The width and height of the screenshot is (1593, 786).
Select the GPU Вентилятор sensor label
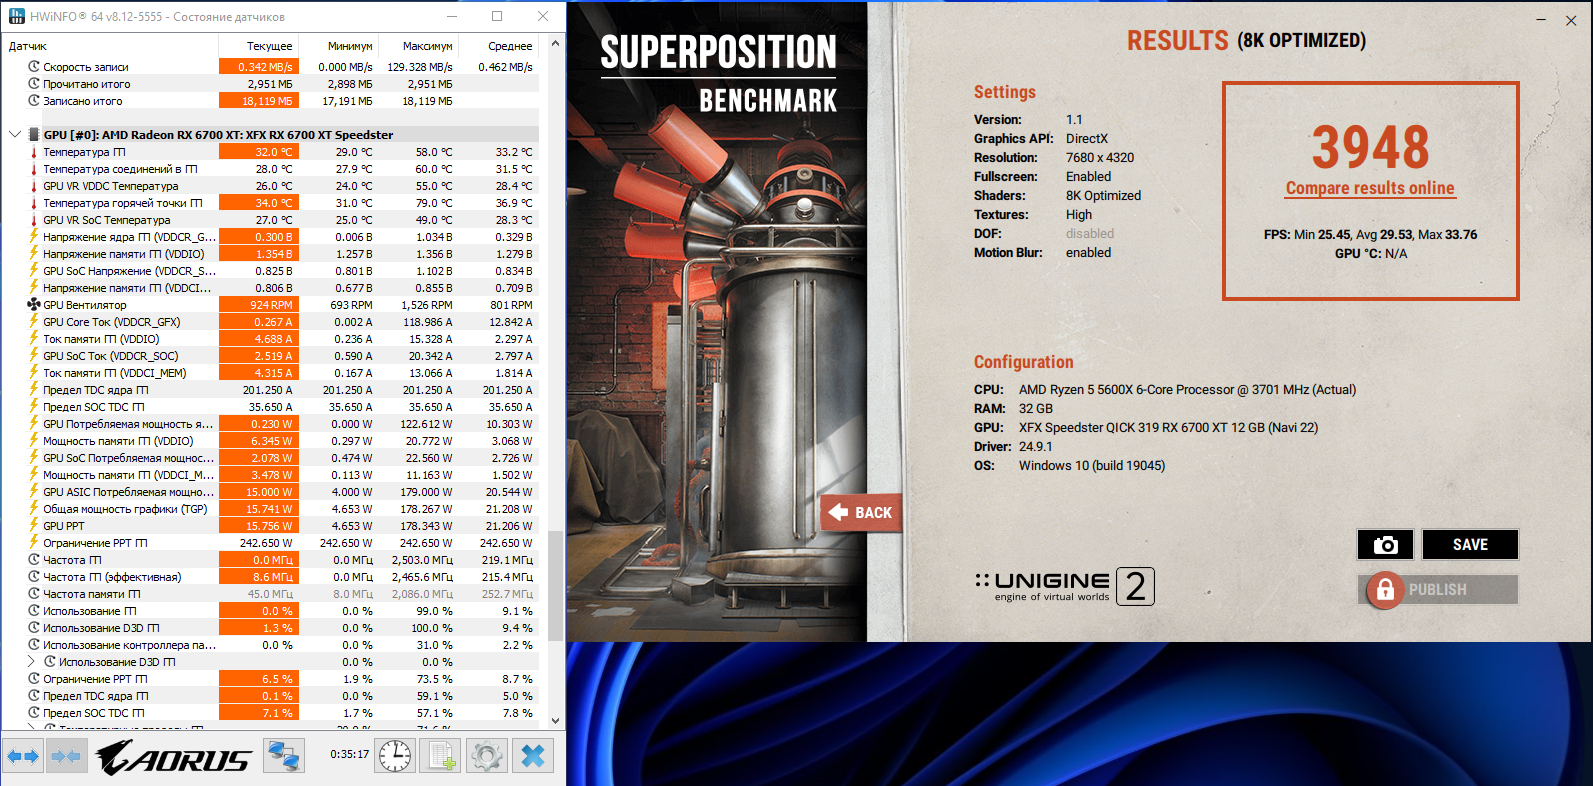pyautogui.click(x=85, y=305)
